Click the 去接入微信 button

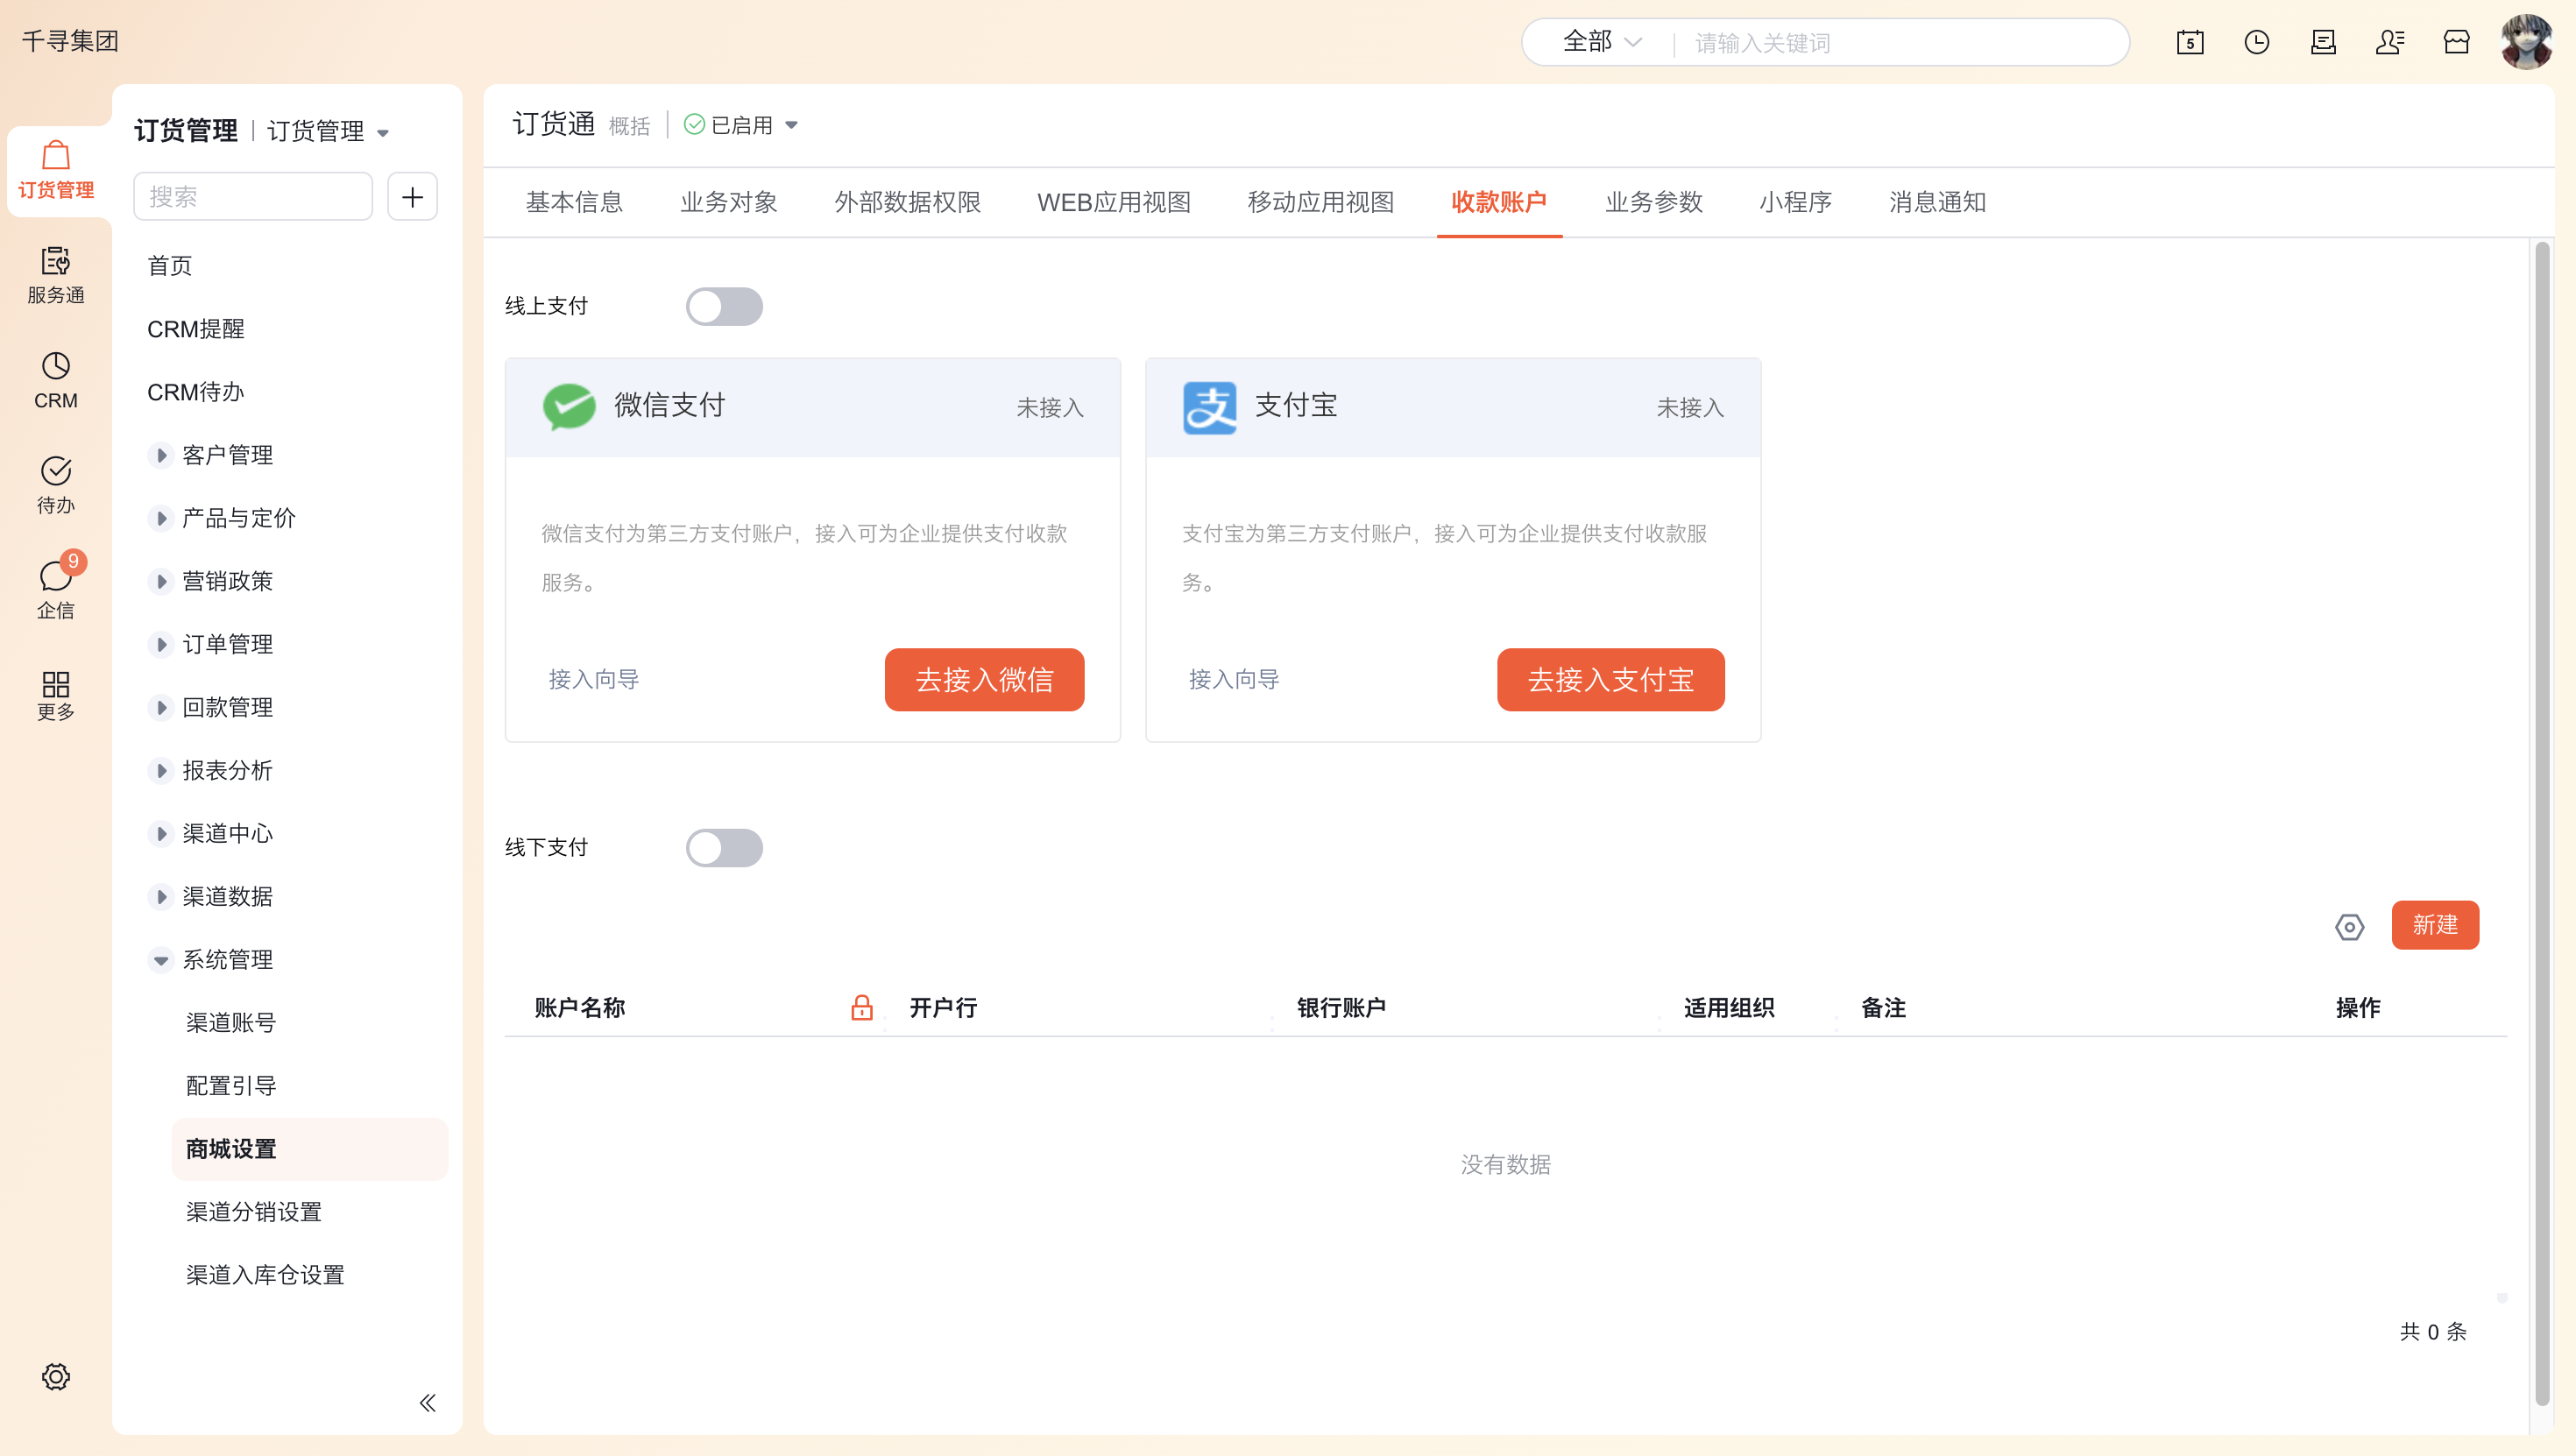(x=984, y=680)
